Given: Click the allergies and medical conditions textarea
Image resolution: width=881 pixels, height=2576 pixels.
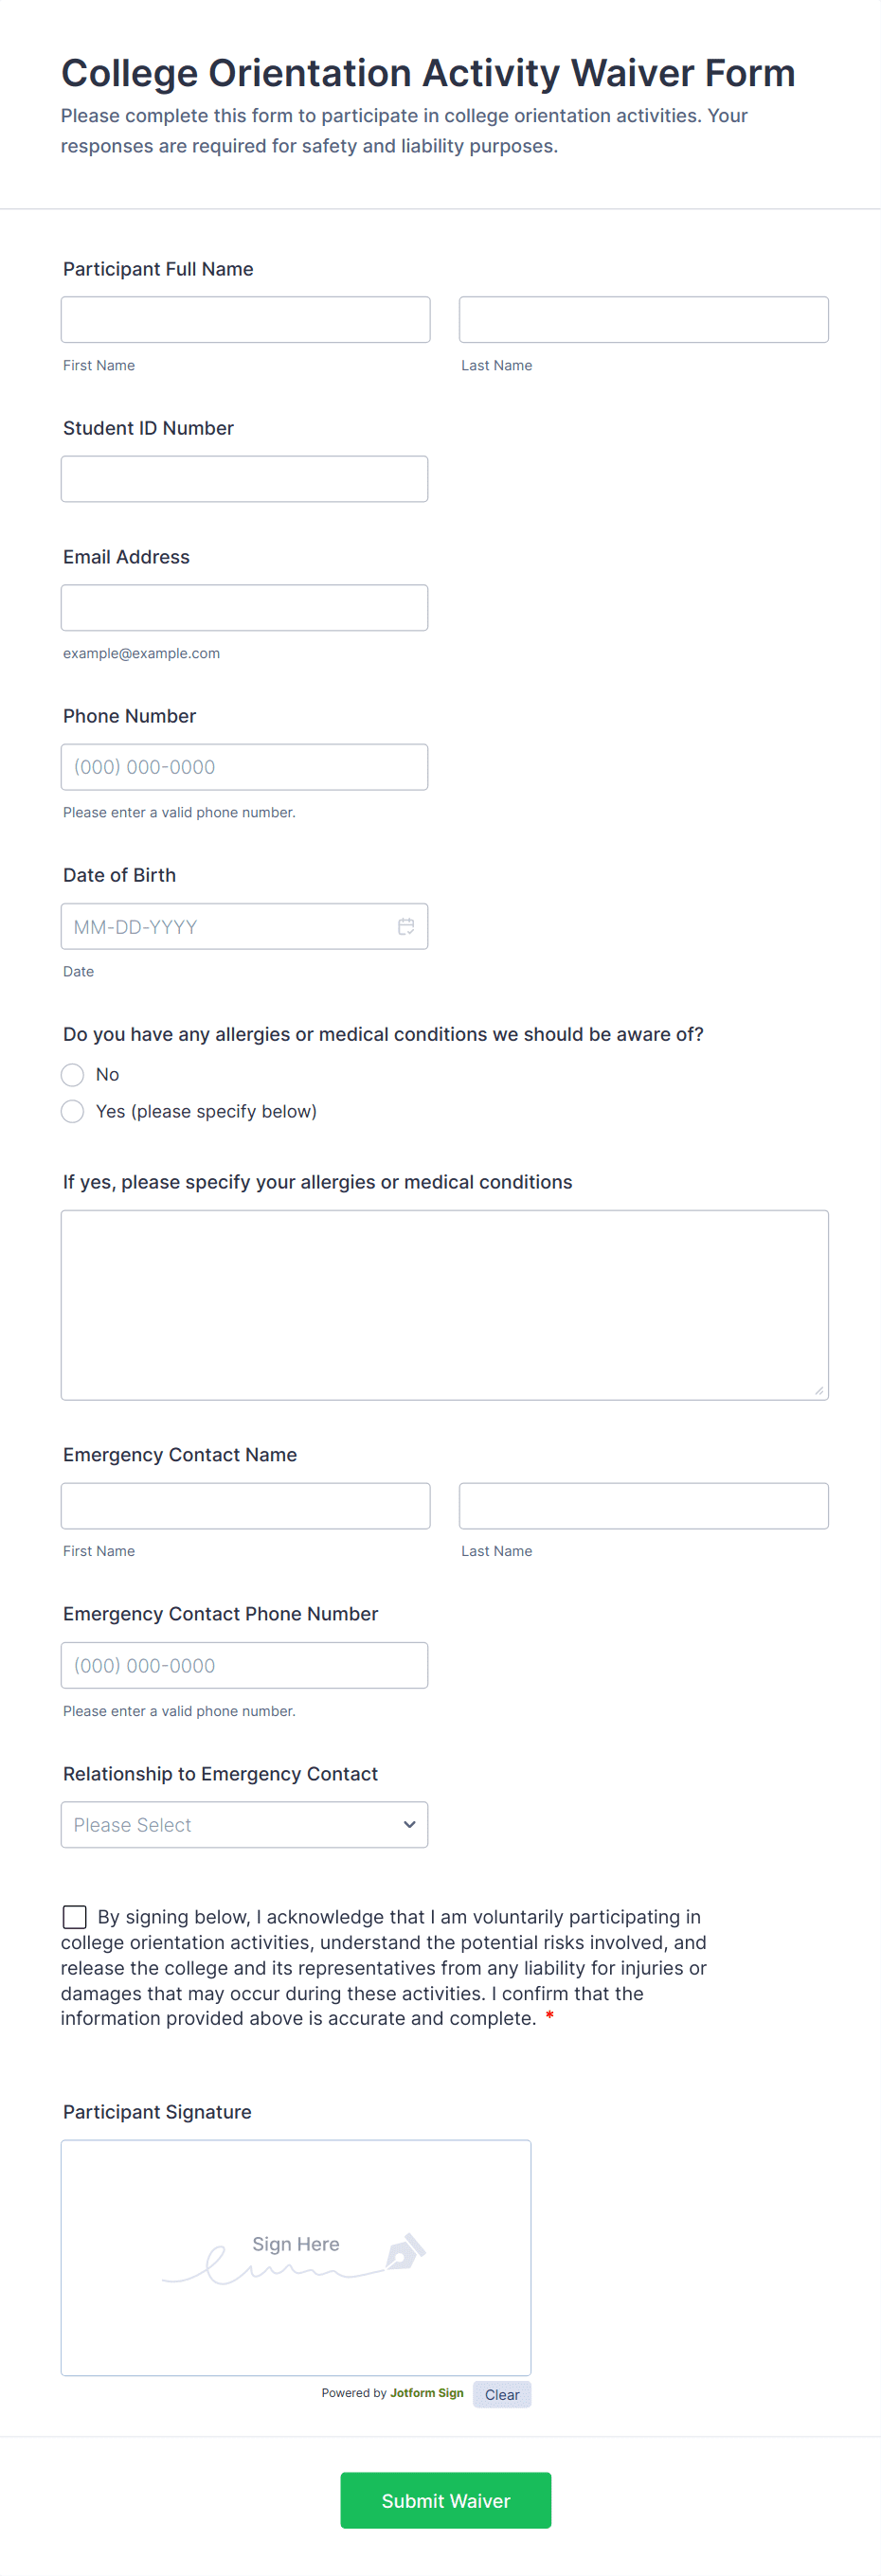Looking at the screenshot, I should [x=444, y=1304].
